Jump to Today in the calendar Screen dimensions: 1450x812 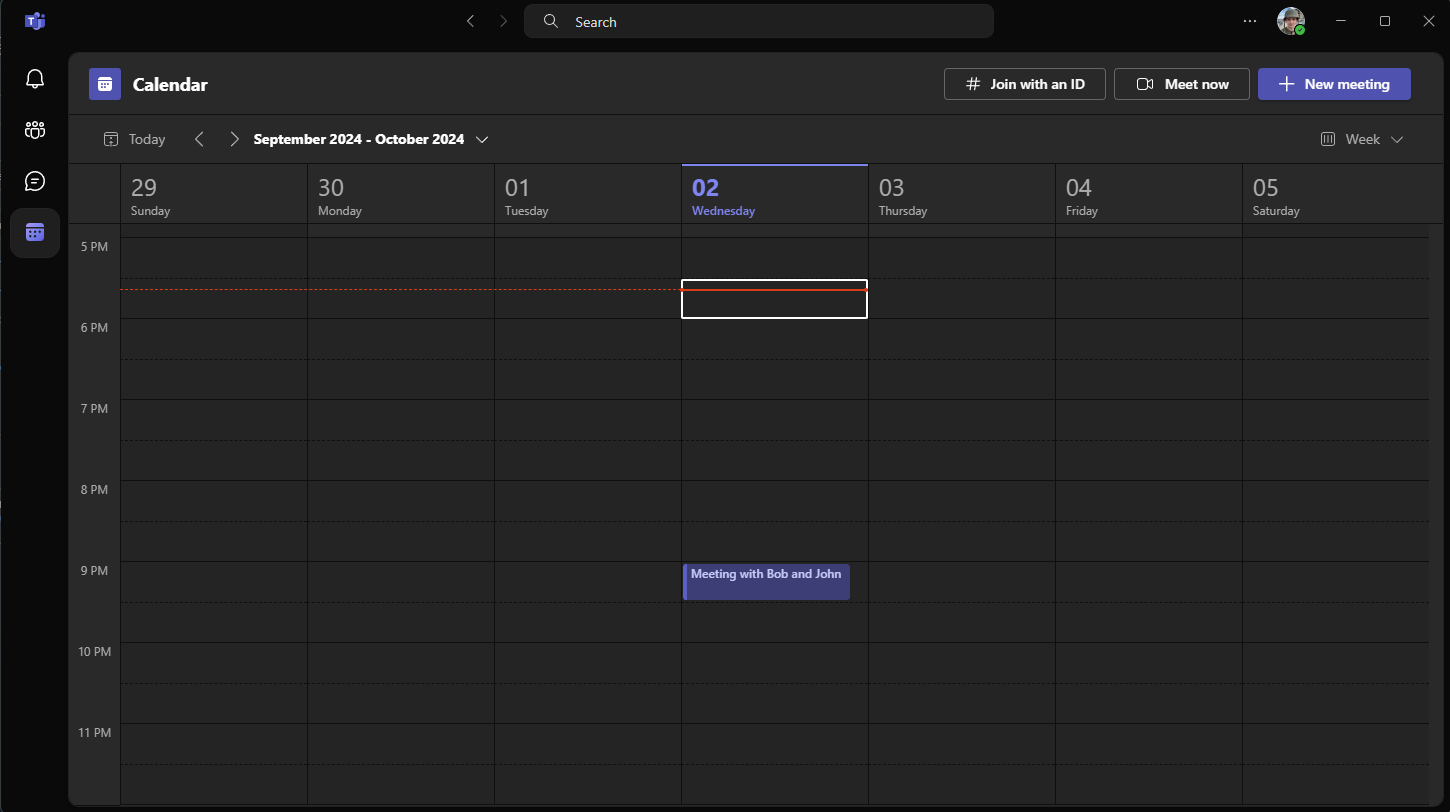tap(135, 140)
